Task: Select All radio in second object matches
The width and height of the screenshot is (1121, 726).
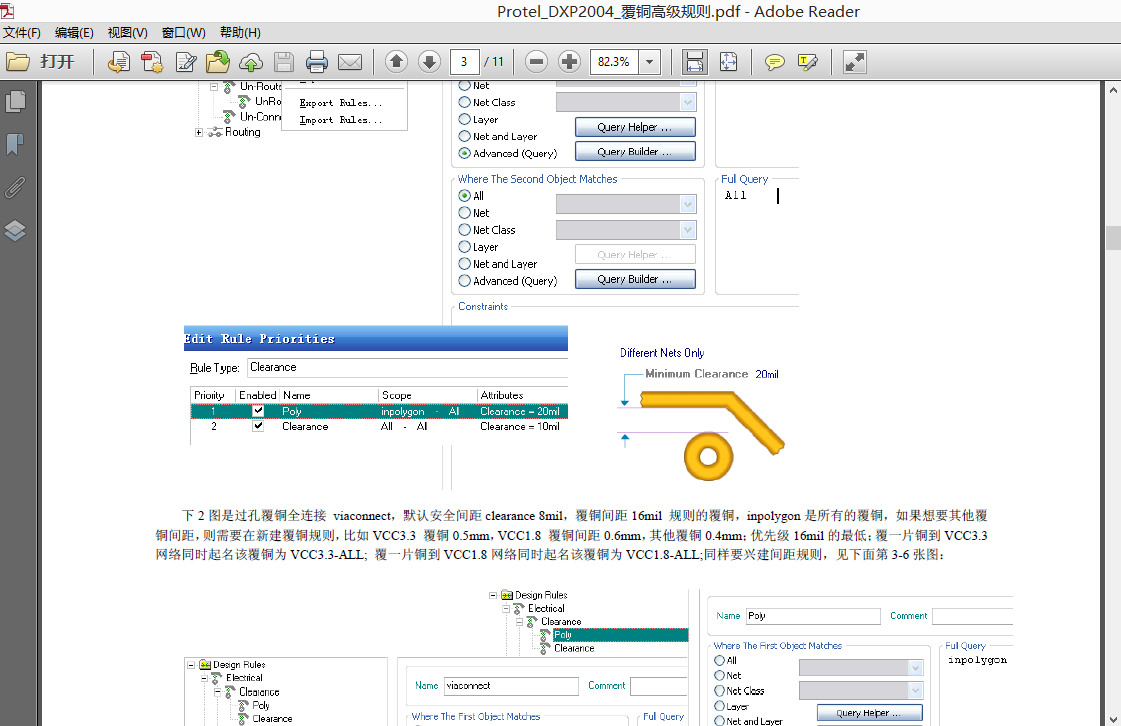Action: pyautogui.click(x=465, y=195)
